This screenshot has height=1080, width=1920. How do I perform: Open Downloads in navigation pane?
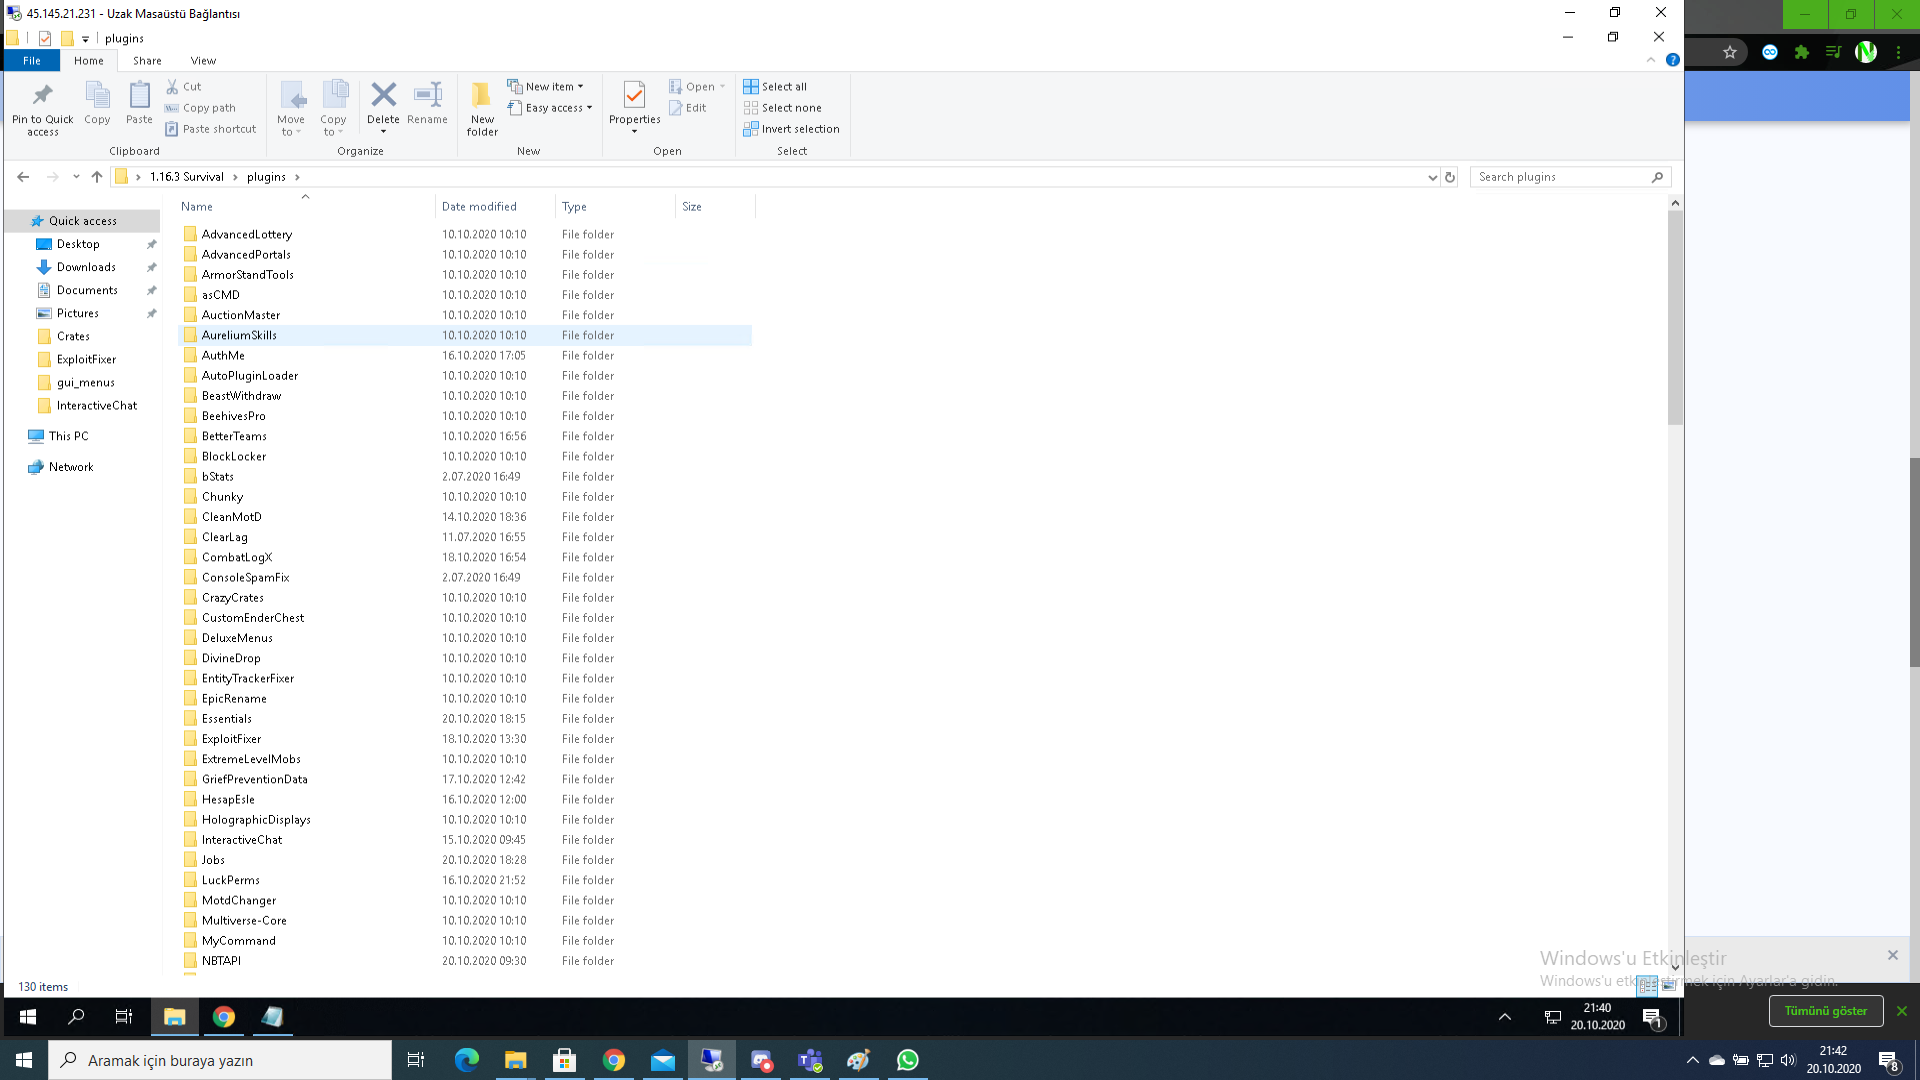click(86, 267)
